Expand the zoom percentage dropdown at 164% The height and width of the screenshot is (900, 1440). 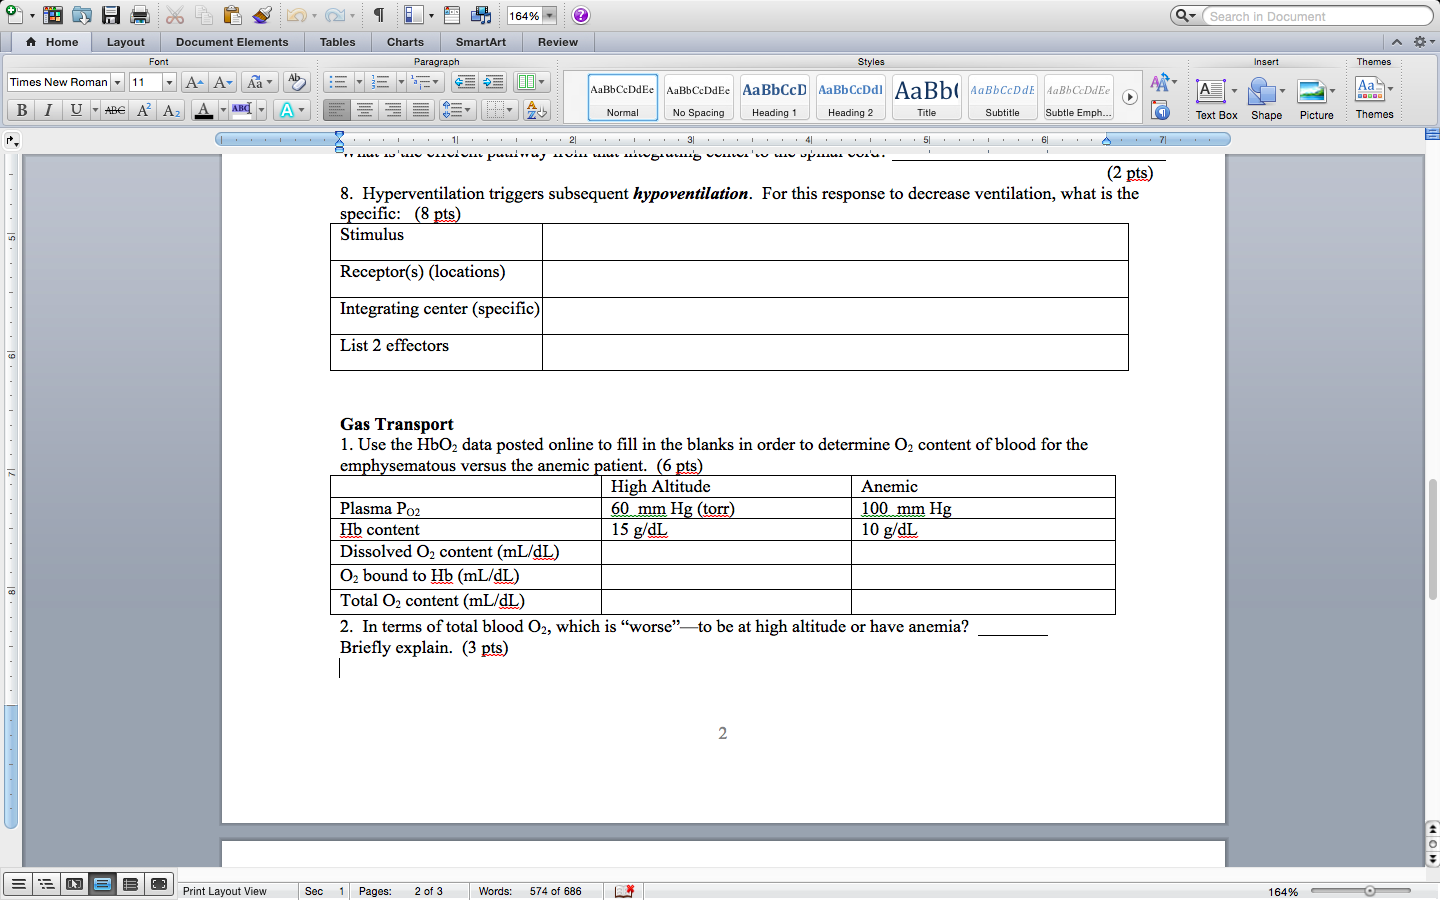click(x=549, y=16)
